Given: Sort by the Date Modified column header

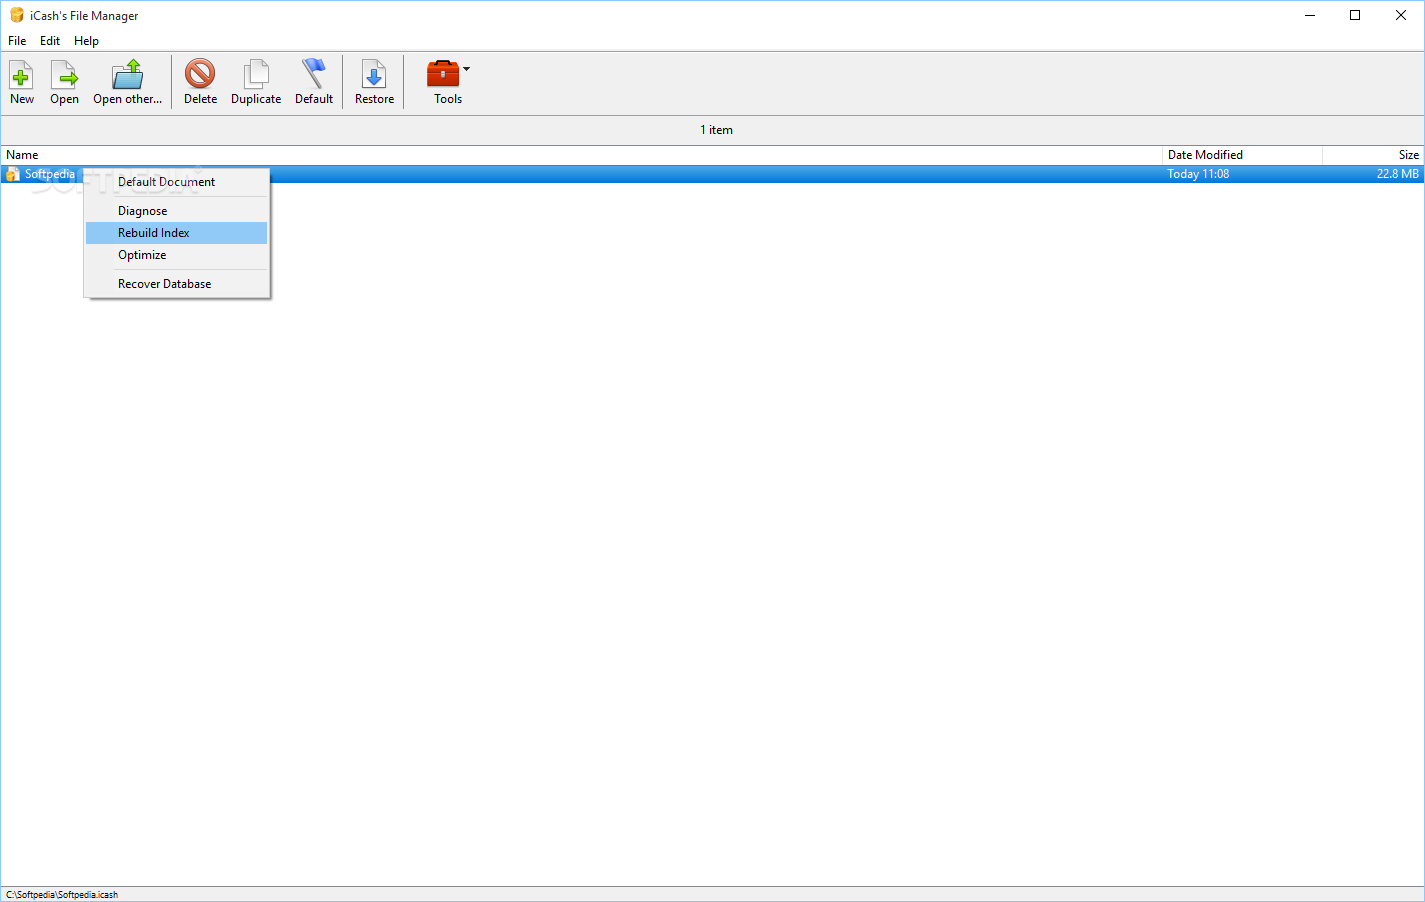Looking at the screenshot, I should click(x=1242, y=155).
